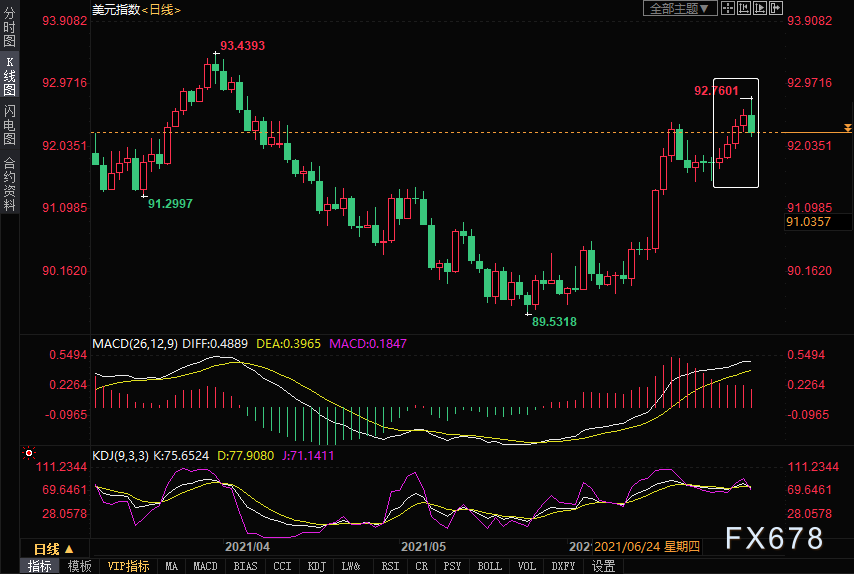Switch to the 模板 templates tab
The image size is (854, 574).
80,566
